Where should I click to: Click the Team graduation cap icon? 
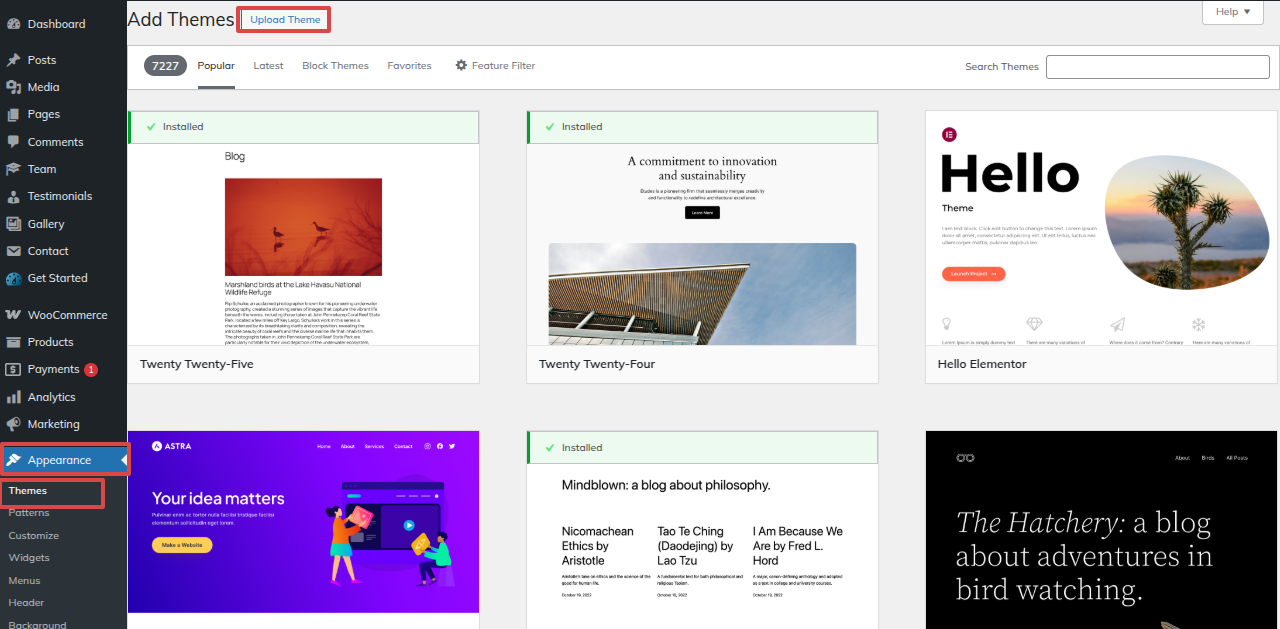pyautogui.click(x=13, y=169)
